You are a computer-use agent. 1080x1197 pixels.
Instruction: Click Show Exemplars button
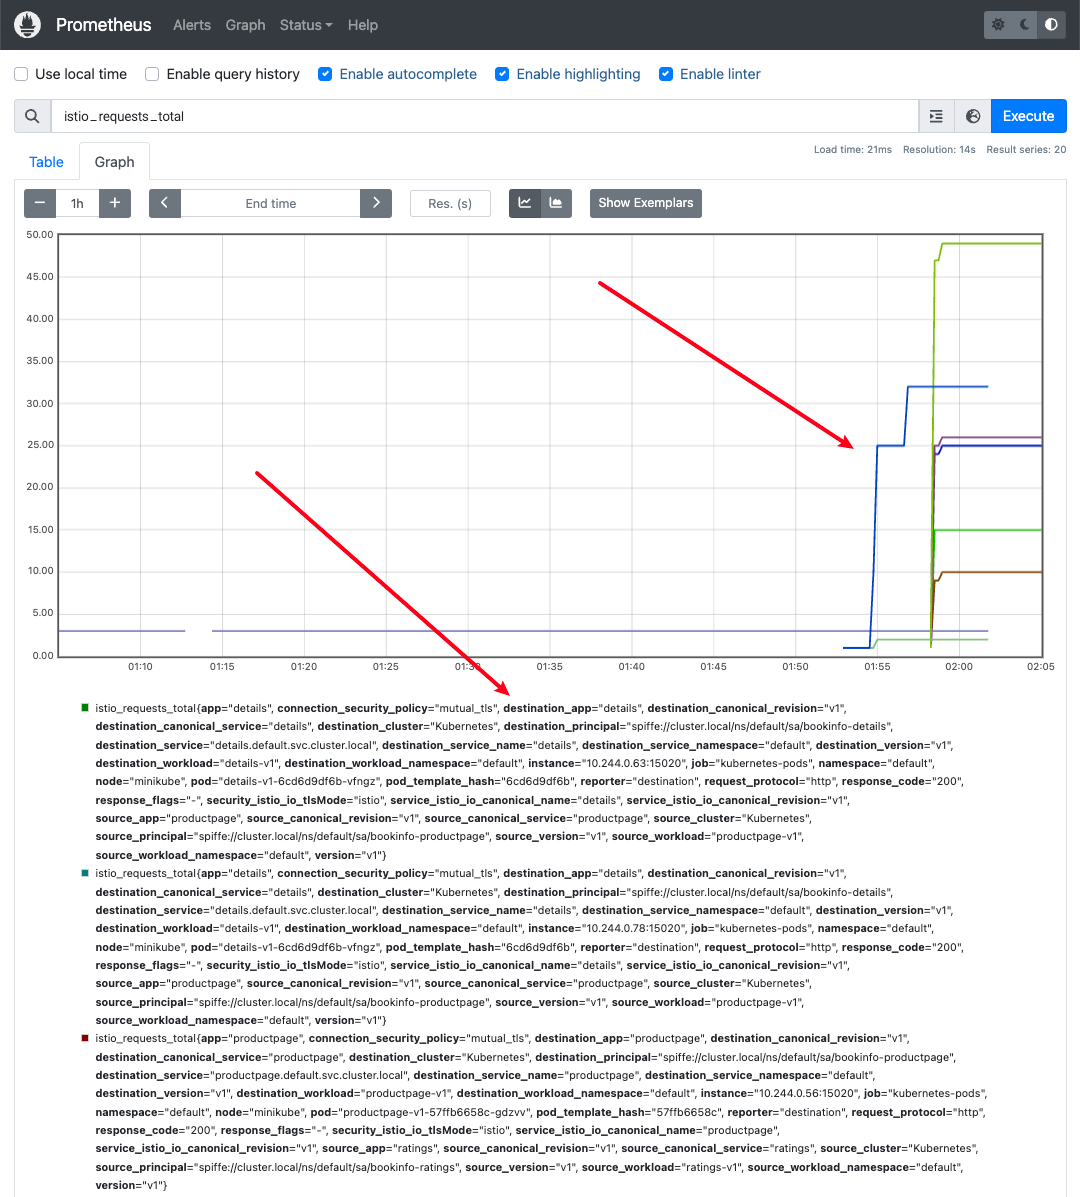click(x=646, y=203)
